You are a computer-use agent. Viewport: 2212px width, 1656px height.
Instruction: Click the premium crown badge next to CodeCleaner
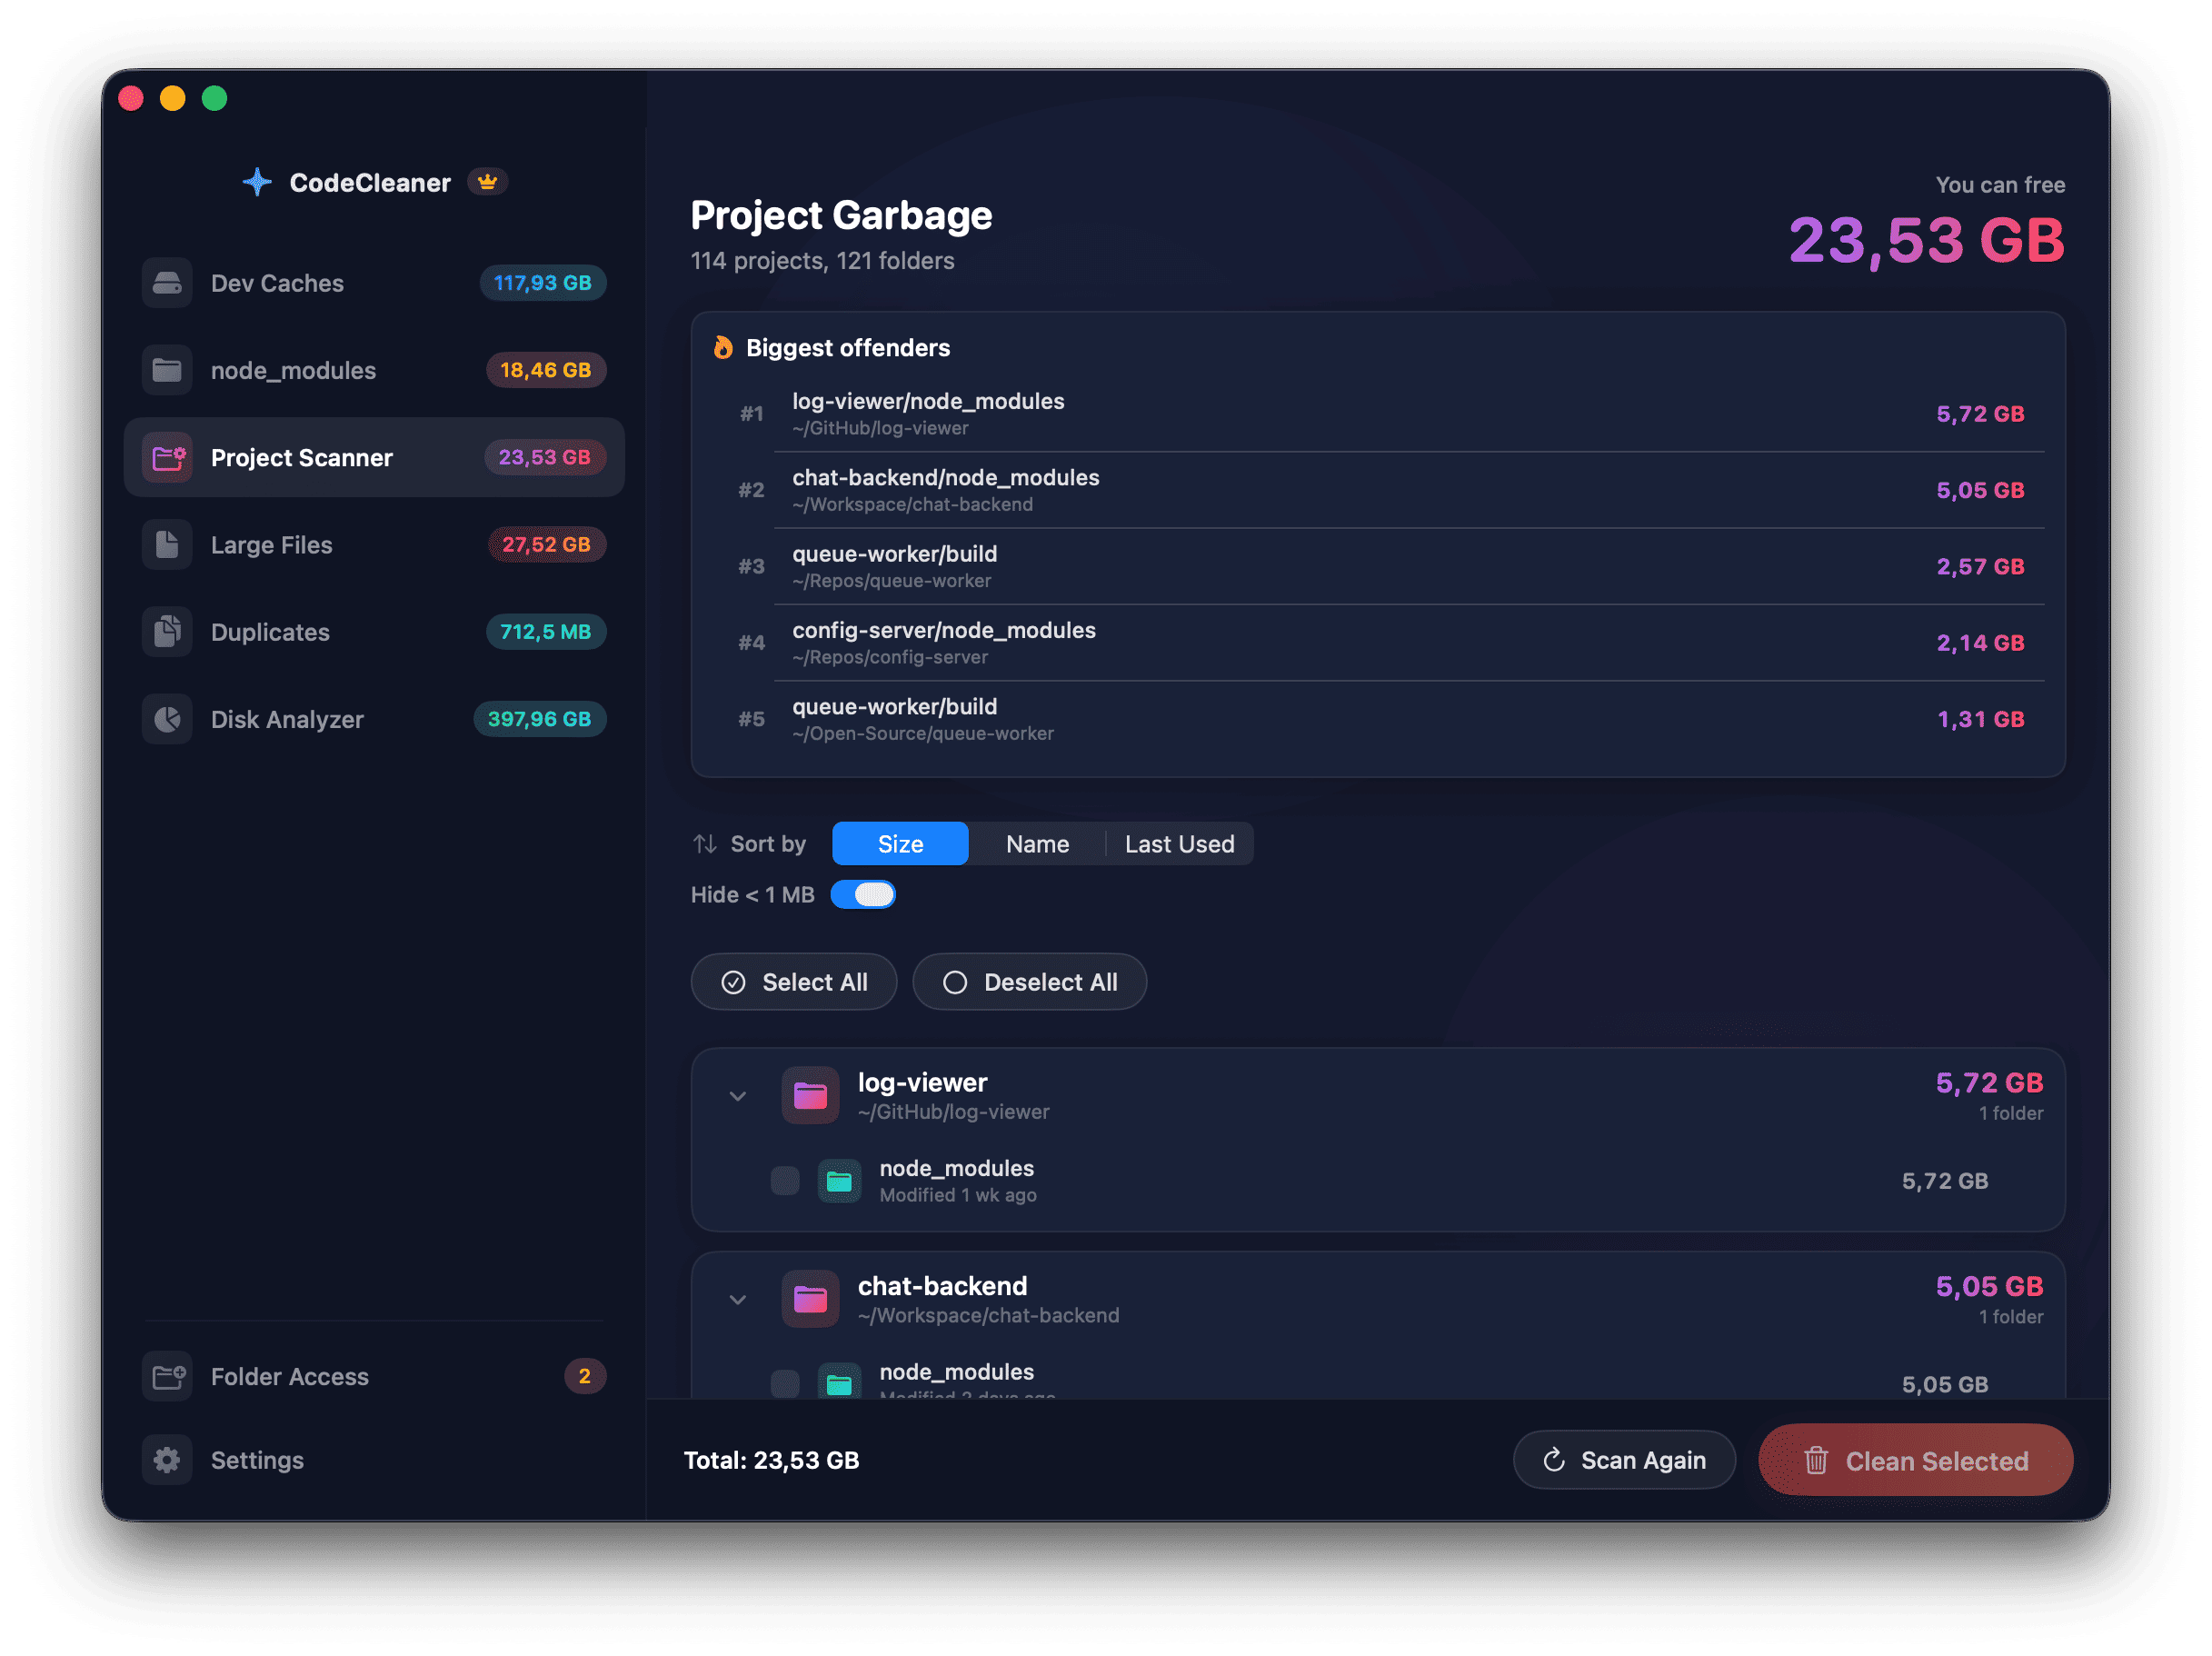[487, 182]
